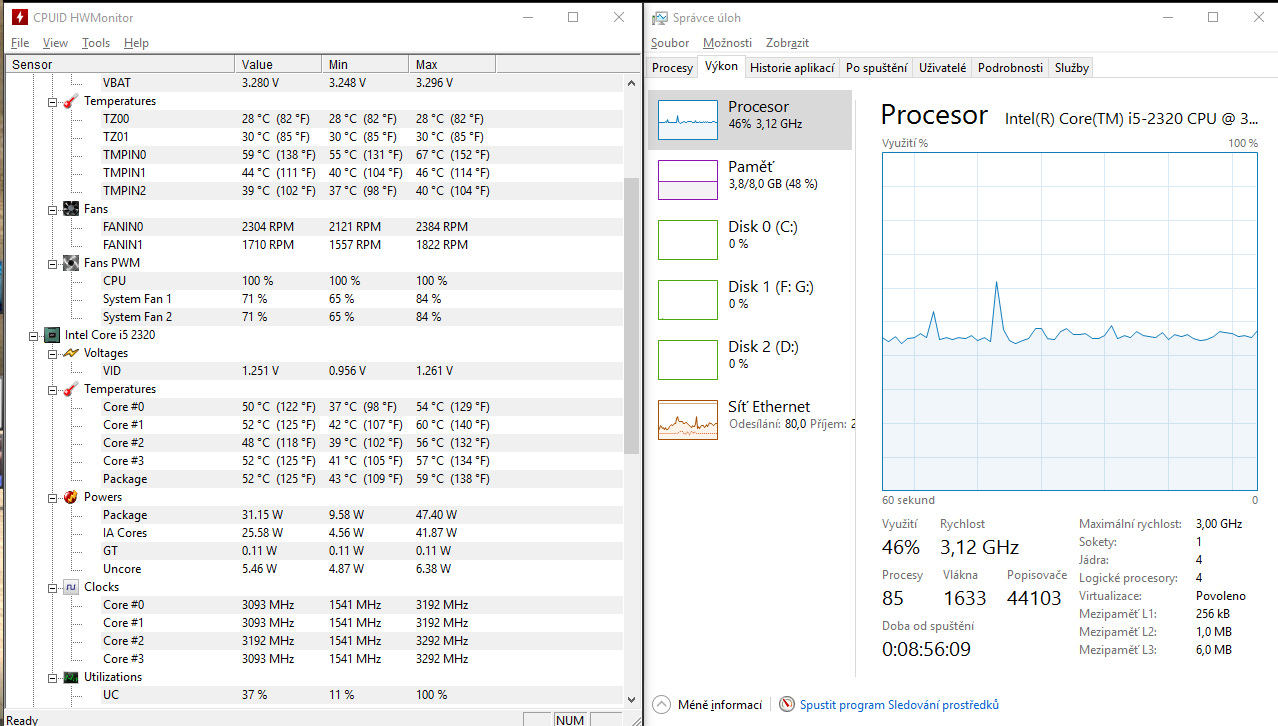The width and height of the screenshot is (1278, 726).
Task: Select the FANIN0 sensor row
Action: tap(313, 227)
